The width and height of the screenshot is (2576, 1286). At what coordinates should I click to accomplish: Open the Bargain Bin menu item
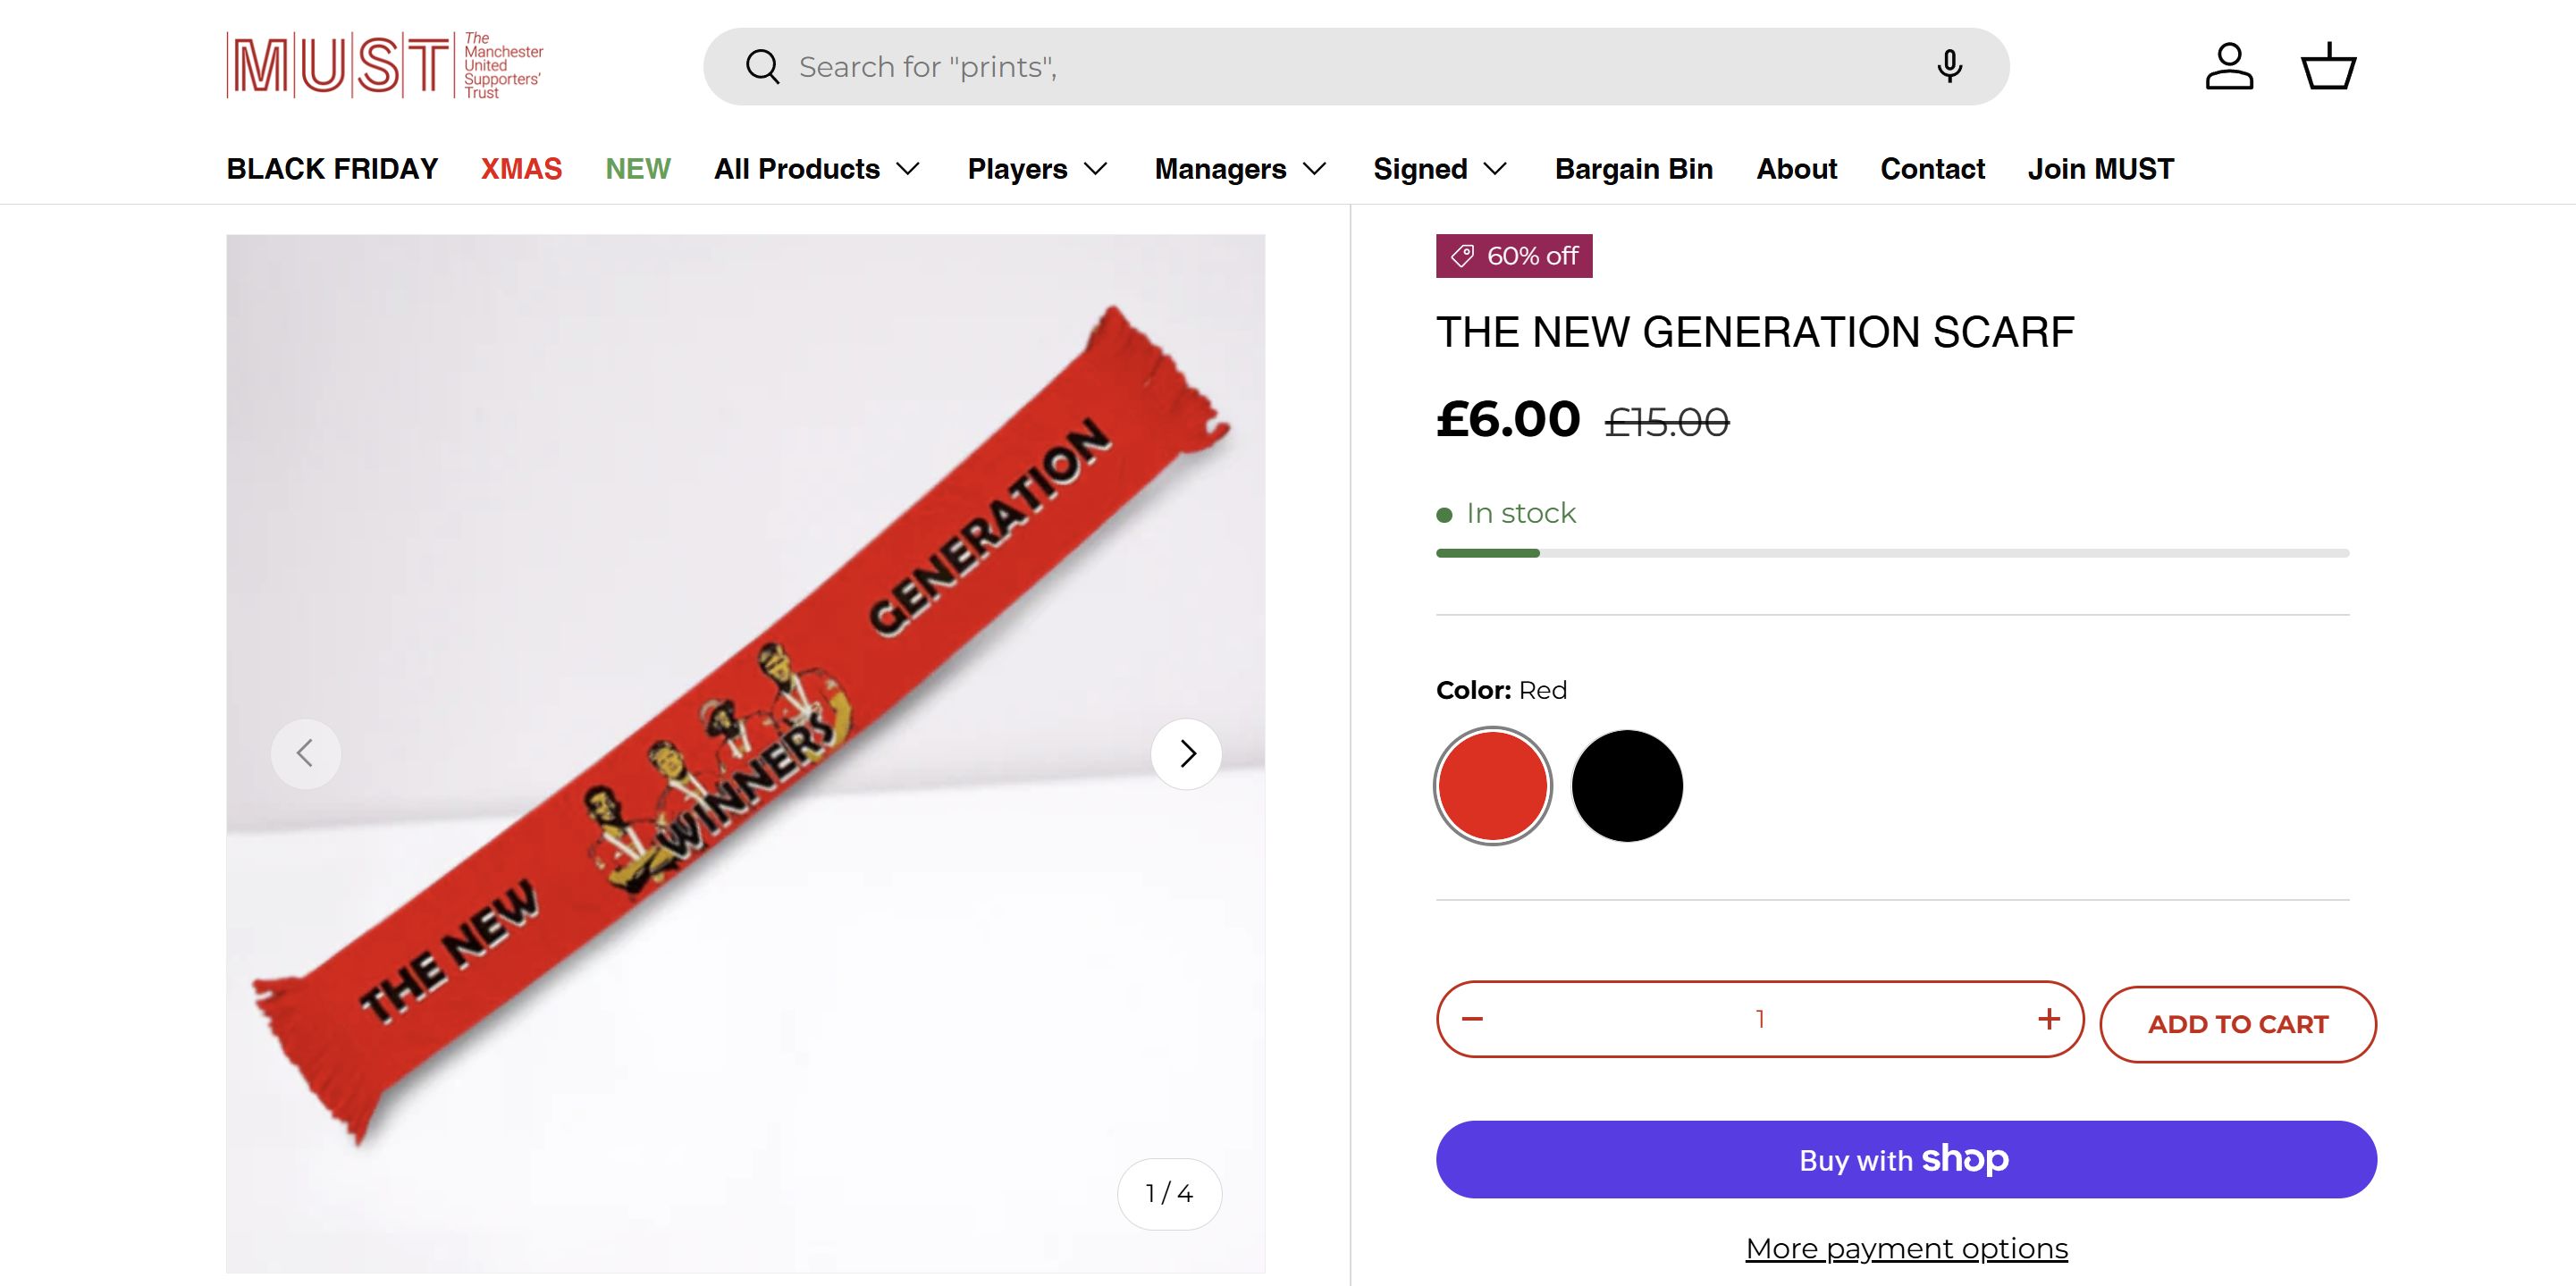[1633, 169]
